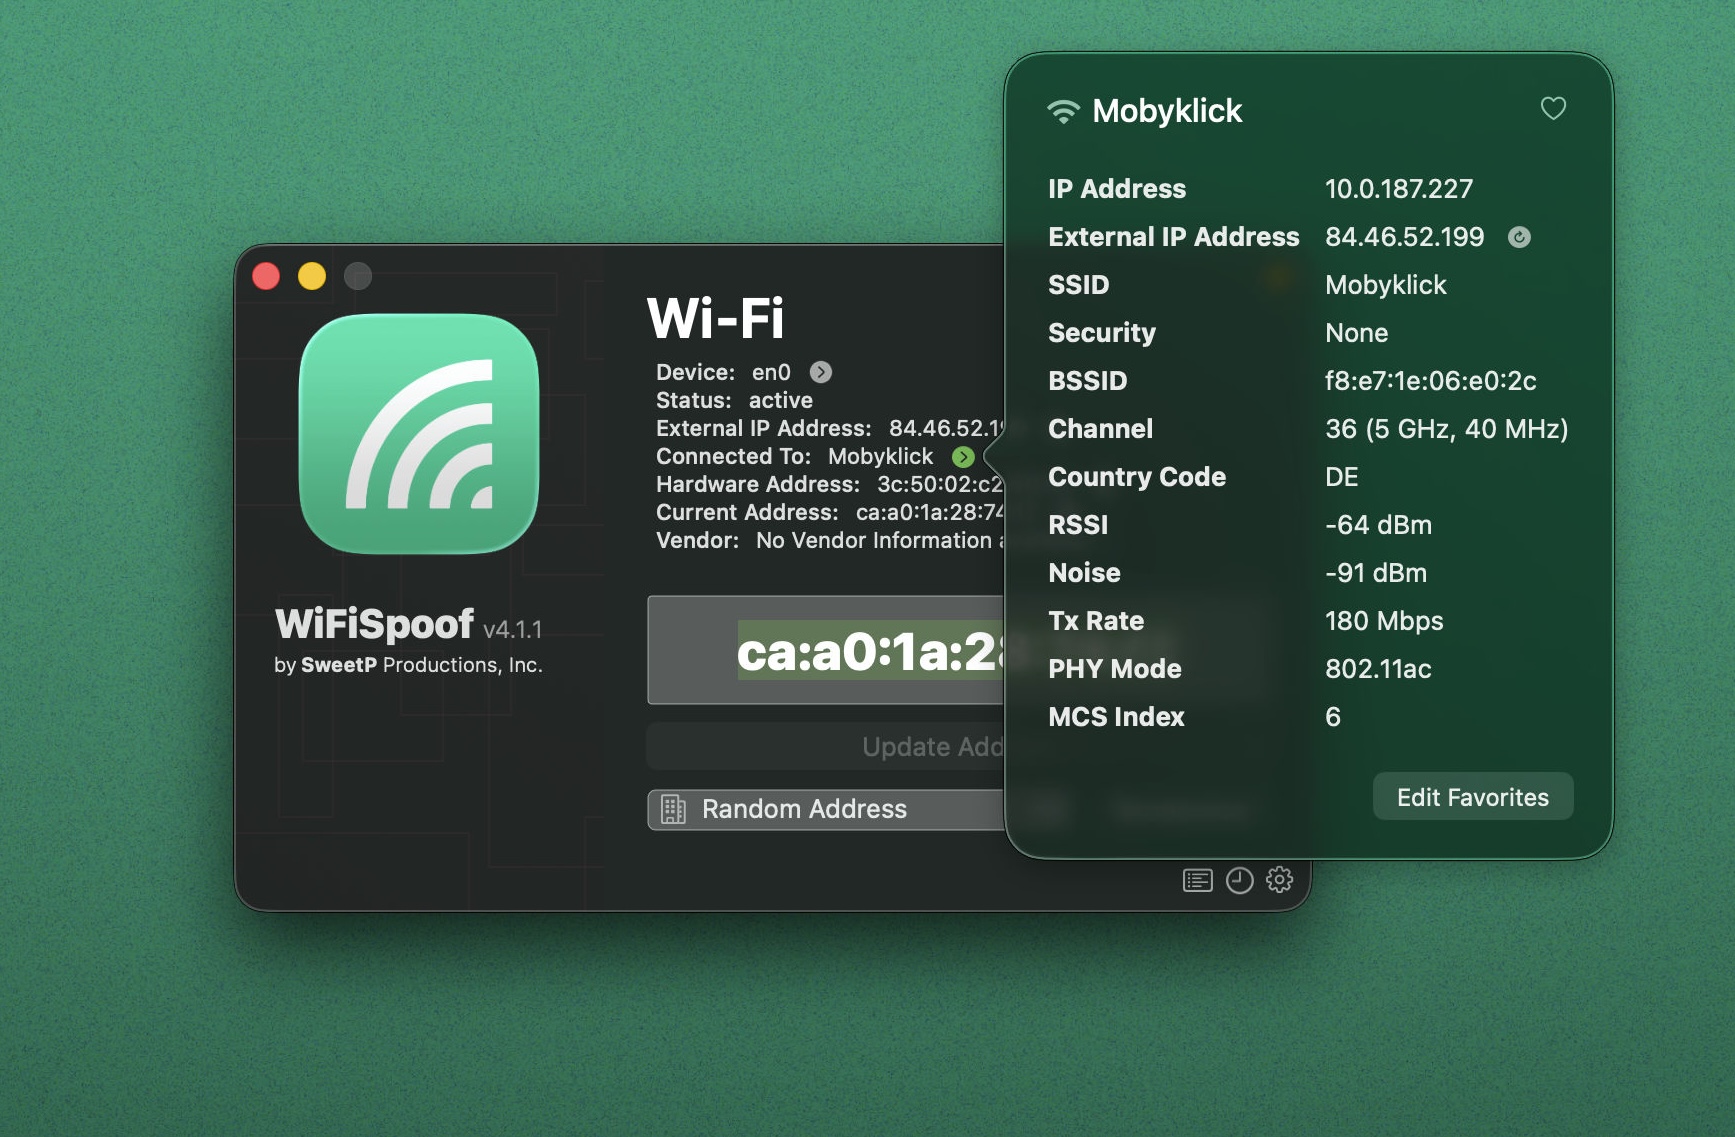Image resolution: width=1735 pixels, height=1137 pixels.
Task: Click the MAC address input field
Action: point(826,651)
